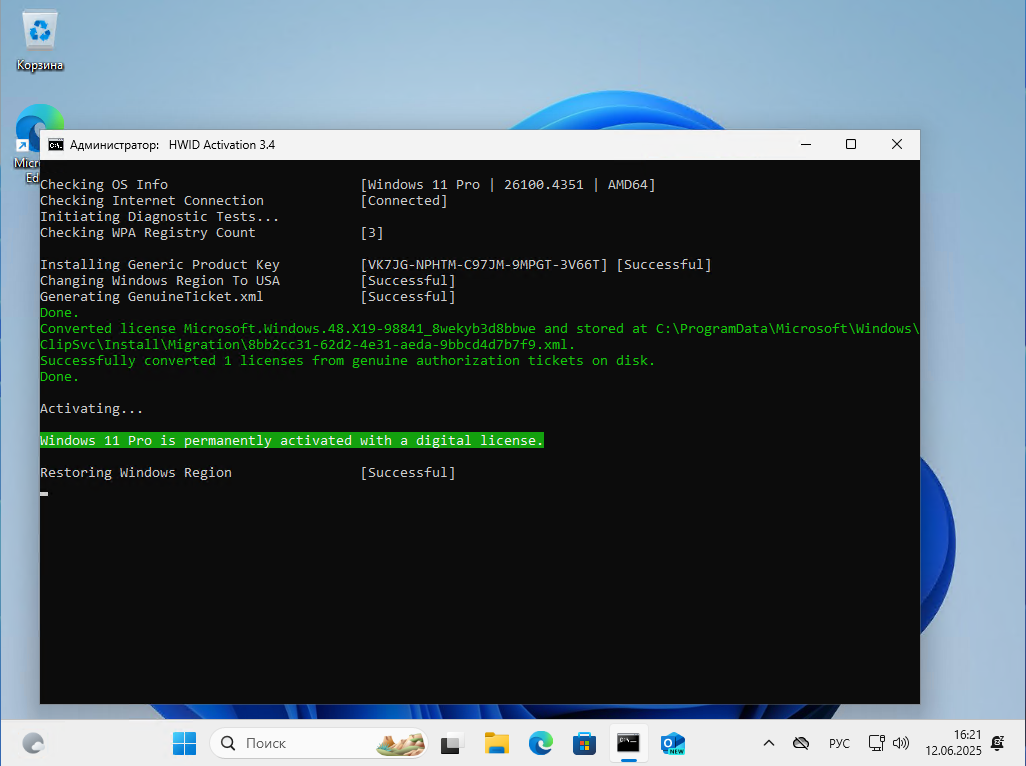Click the [Windows 11 Pro | 26100.4351 | AMD64] text
Screen dimensions: 1026x766
pos(508,184)
